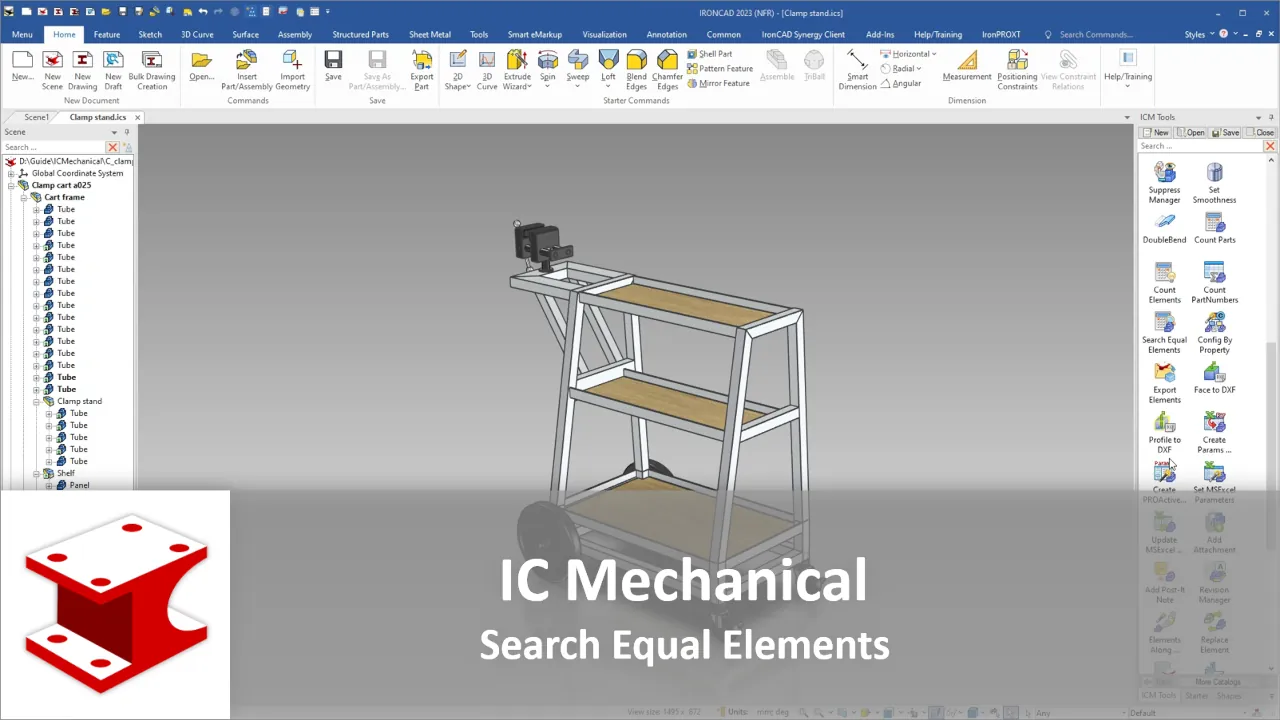Pick the Smart Dimension tool

(x=857, y=68)
